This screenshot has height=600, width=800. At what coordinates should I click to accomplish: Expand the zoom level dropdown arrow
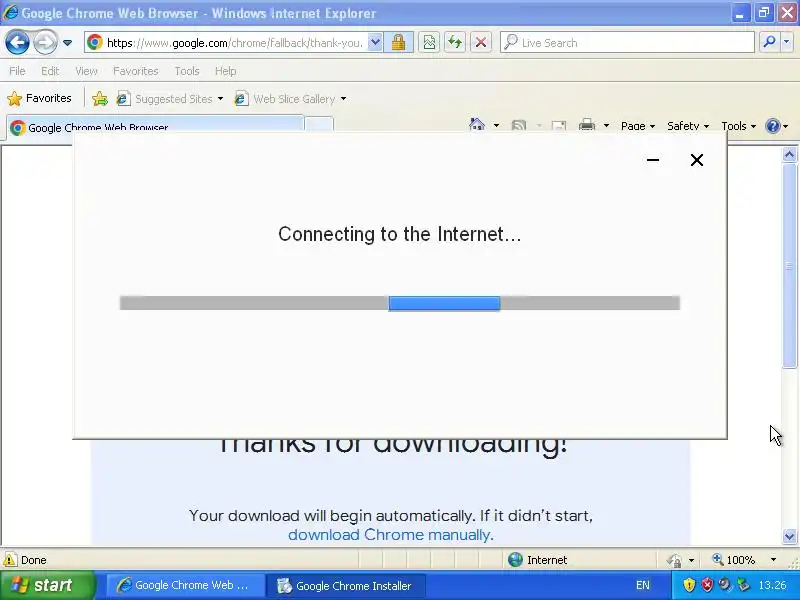pos(773,560)
